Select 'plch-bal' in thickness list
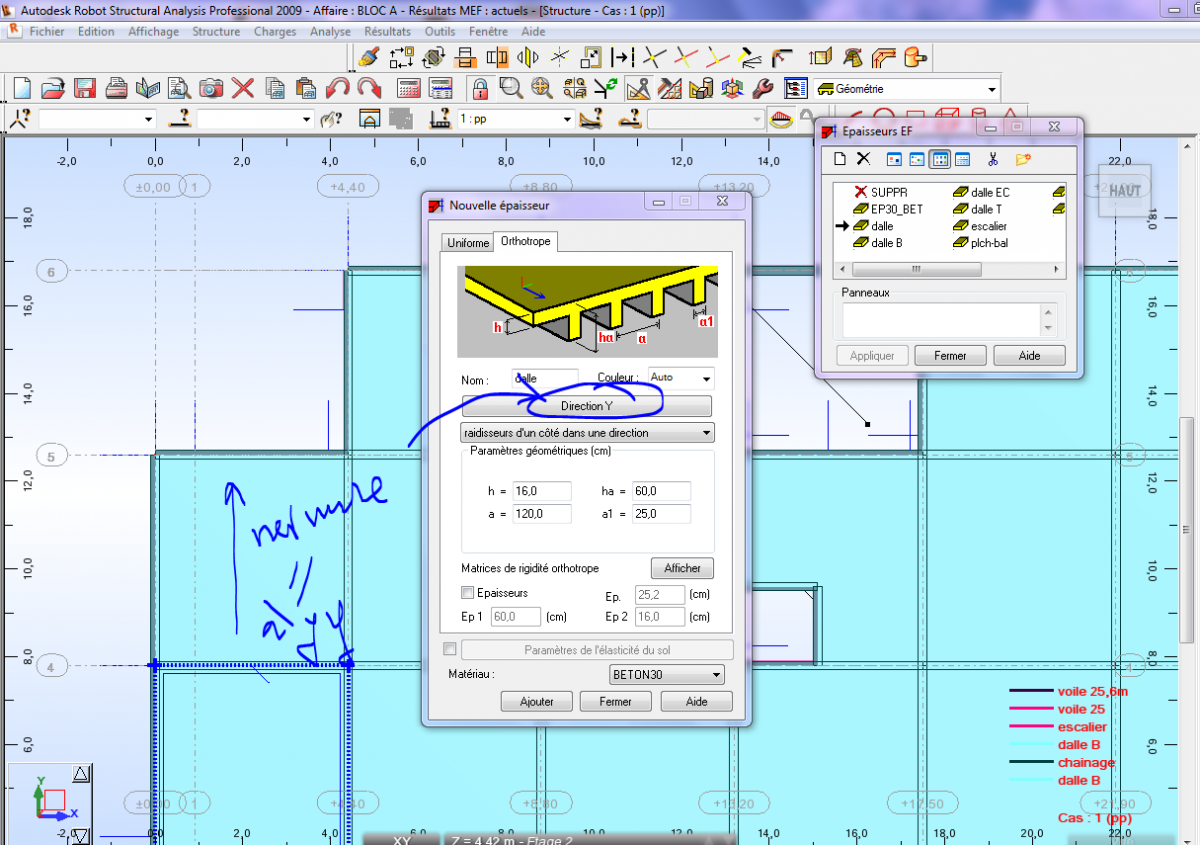 point(981,243)
